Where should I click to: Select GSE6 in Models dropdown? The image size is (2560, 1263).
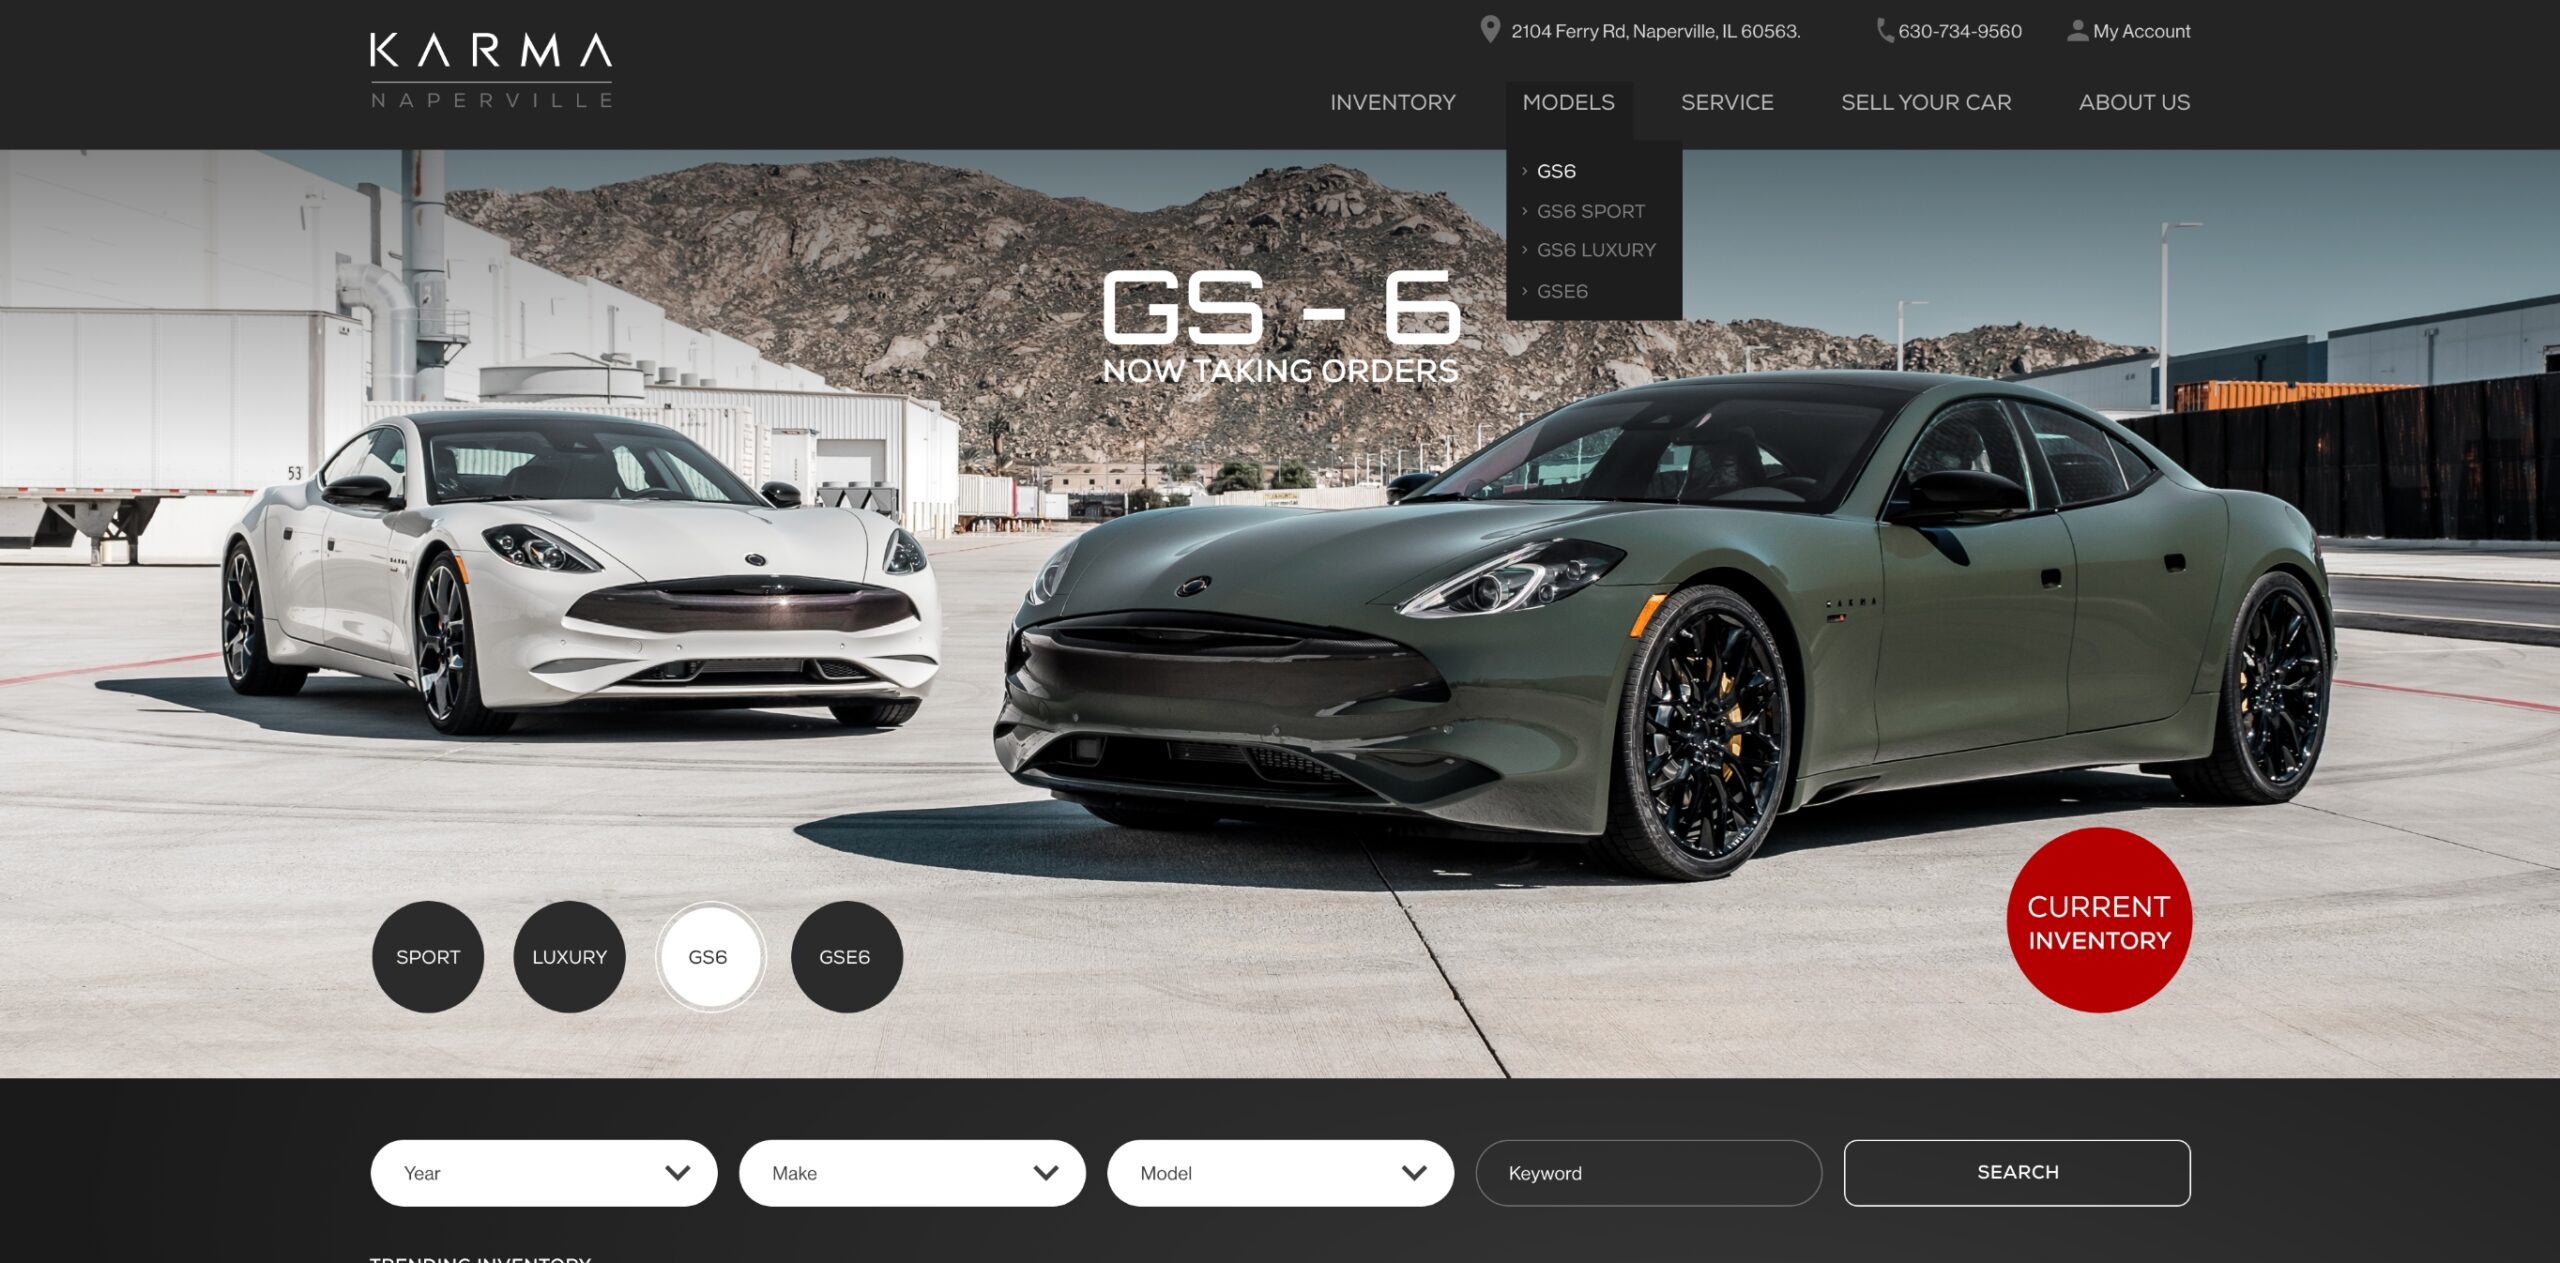point(1562,291)
